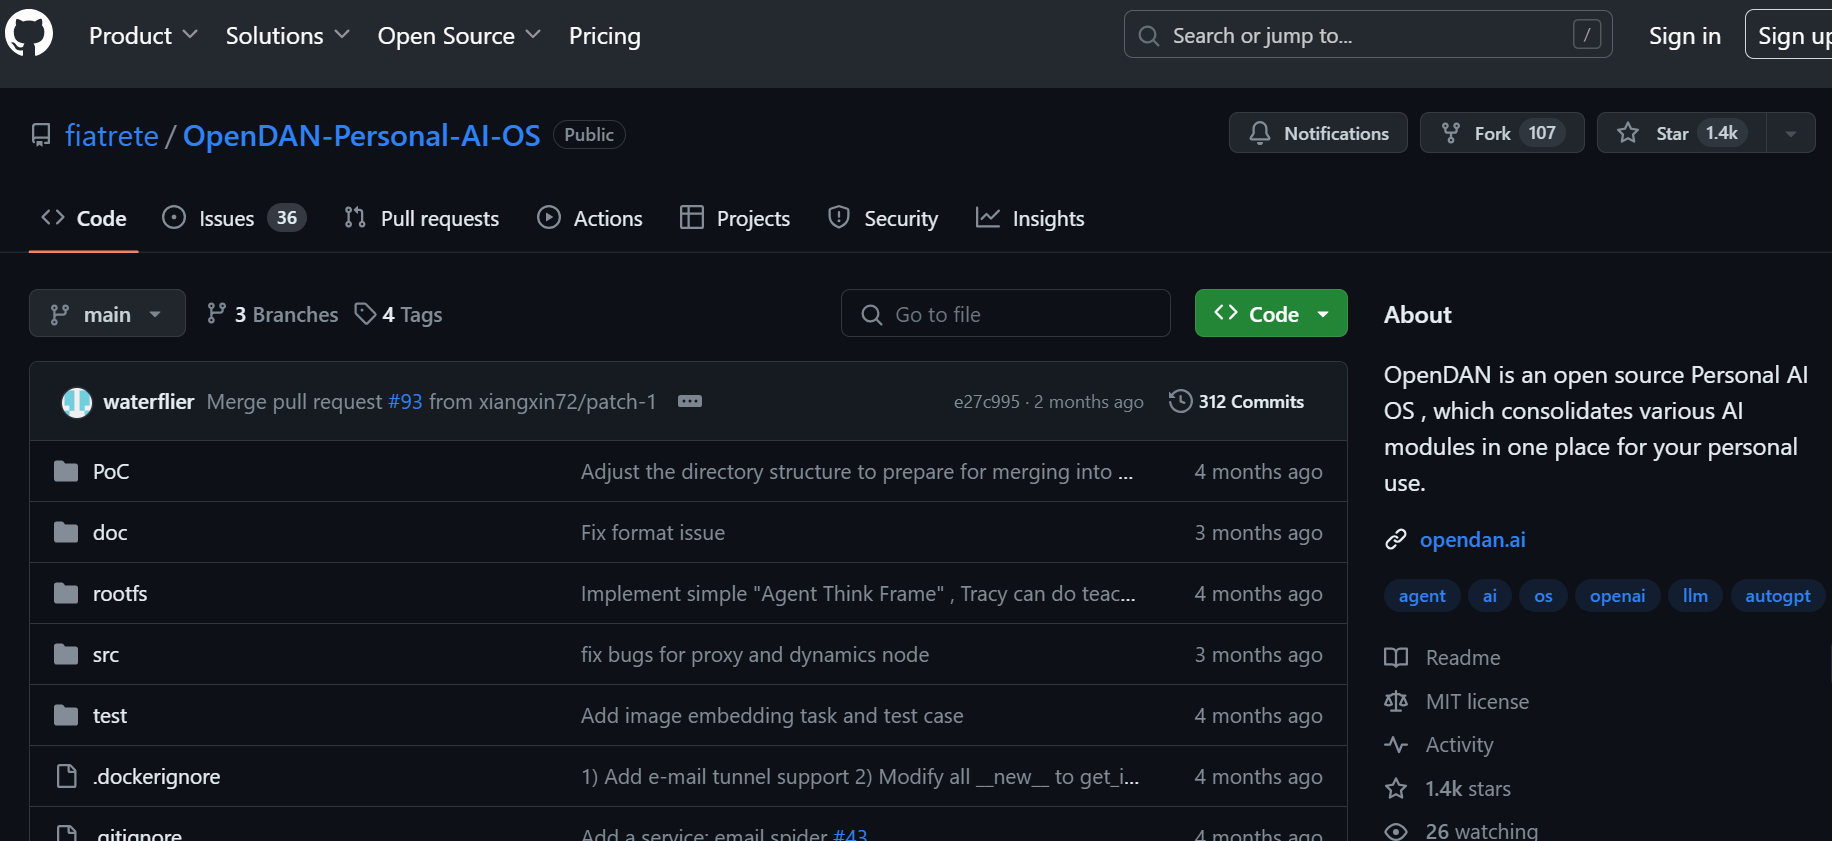Expand the Open Source menu
Screen dimensions: 1832x841
click(x=459, y=36)
